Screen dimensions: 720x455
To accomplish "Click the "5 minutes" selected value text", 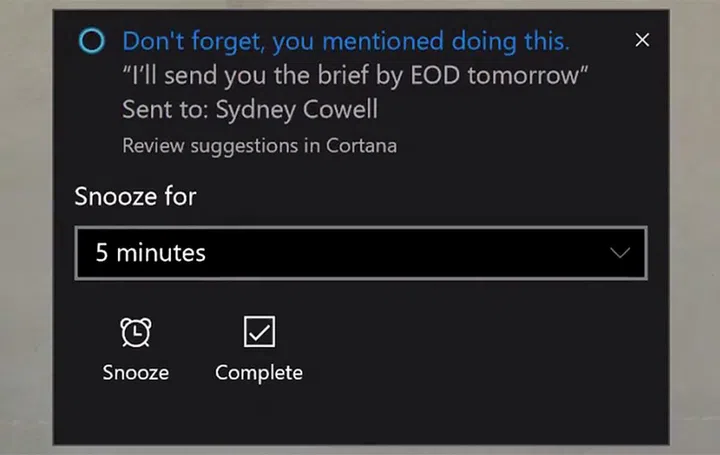I will [x=151, y=253].
